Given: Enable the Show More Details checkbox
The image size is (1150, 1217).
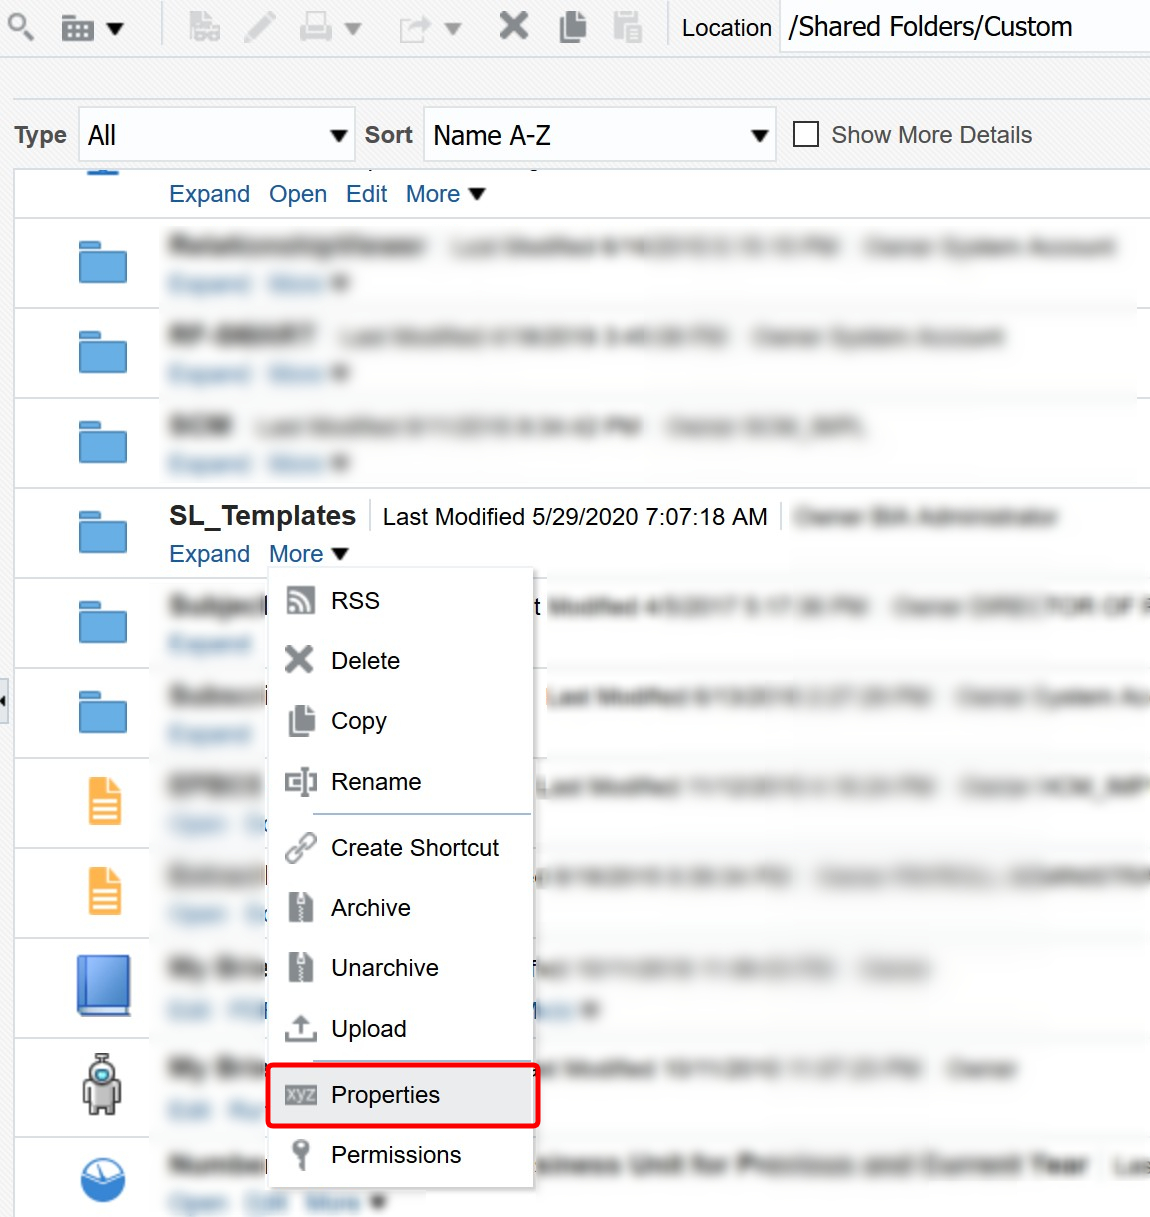Looking at the screenshot, I should (805, 133).
